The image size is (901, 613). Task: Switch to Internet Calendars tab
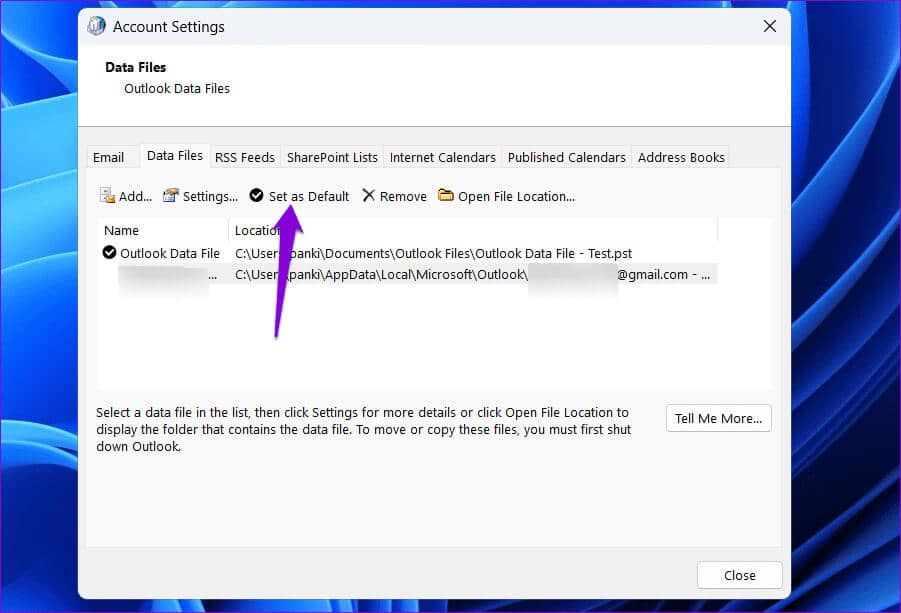tap(442, 157)
